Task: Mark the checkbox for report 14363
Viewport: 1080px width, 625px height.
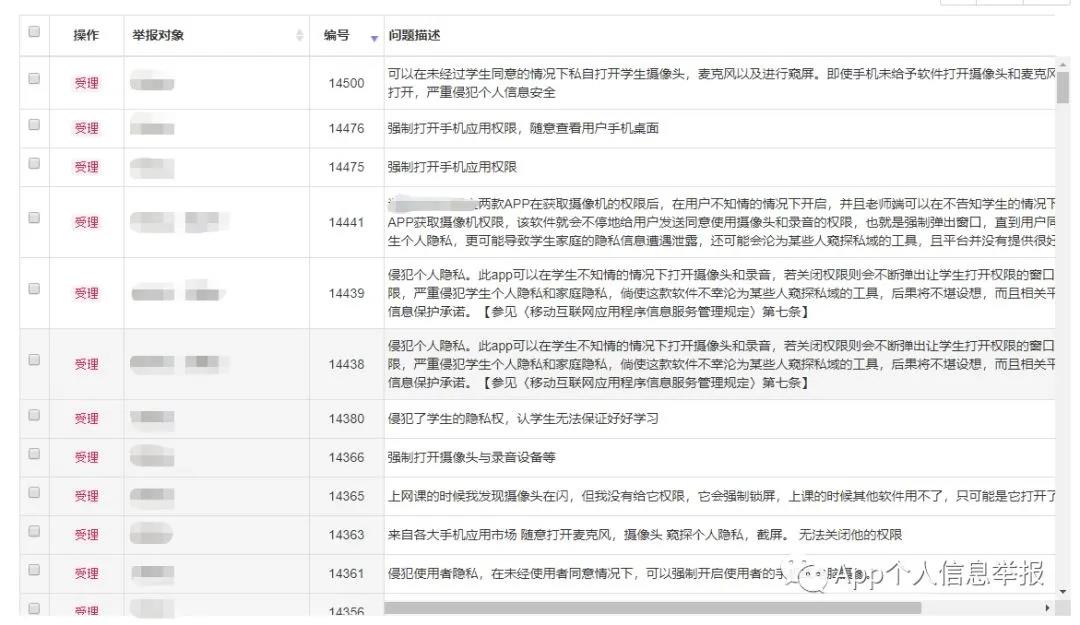Action: click(x=34, y=531)
